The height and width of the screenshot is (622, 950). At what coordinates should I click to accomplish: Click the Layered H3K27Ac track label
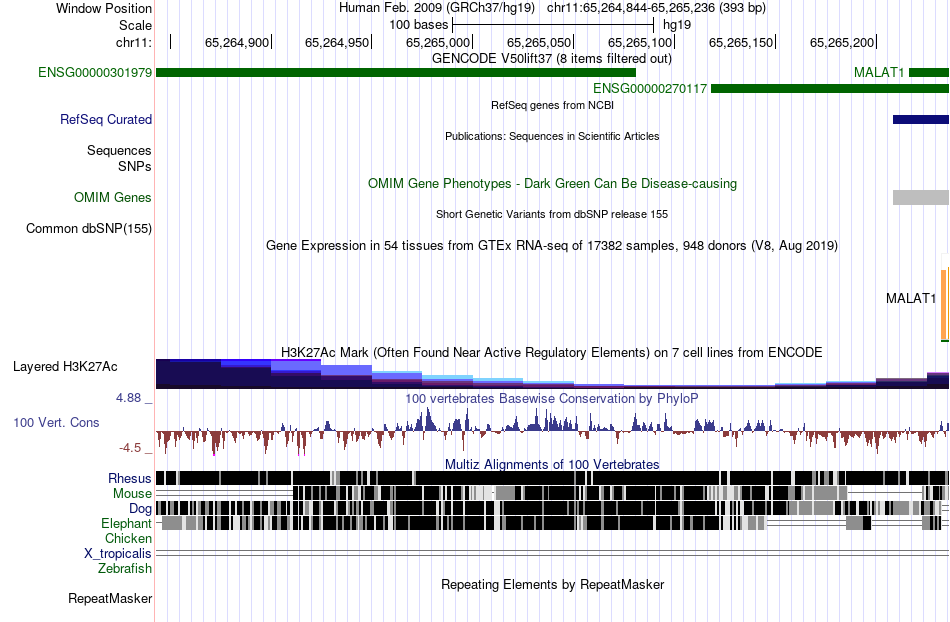[x=65, y=366]
